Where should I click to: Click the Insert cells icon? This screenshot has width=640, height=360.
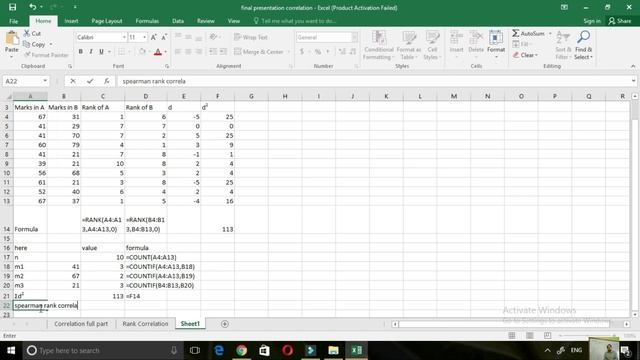[x=456, y=38]
